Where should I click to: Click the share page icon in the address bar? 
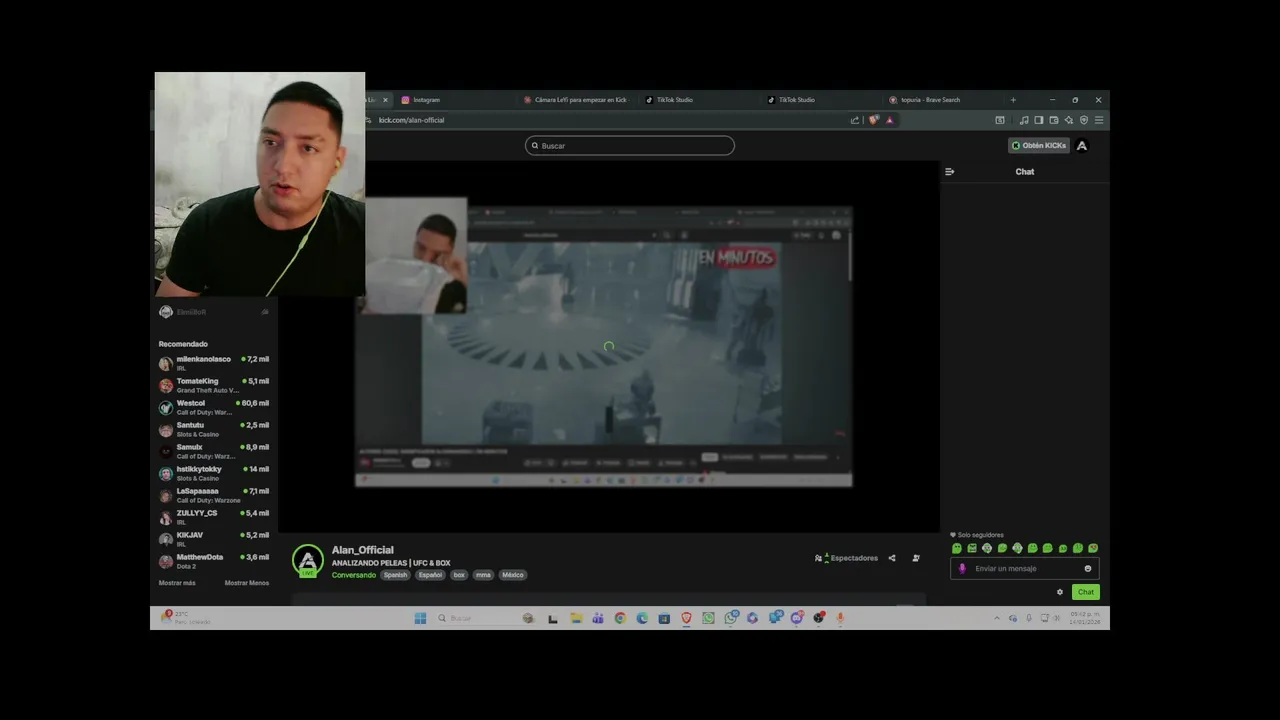coord(855,120)
